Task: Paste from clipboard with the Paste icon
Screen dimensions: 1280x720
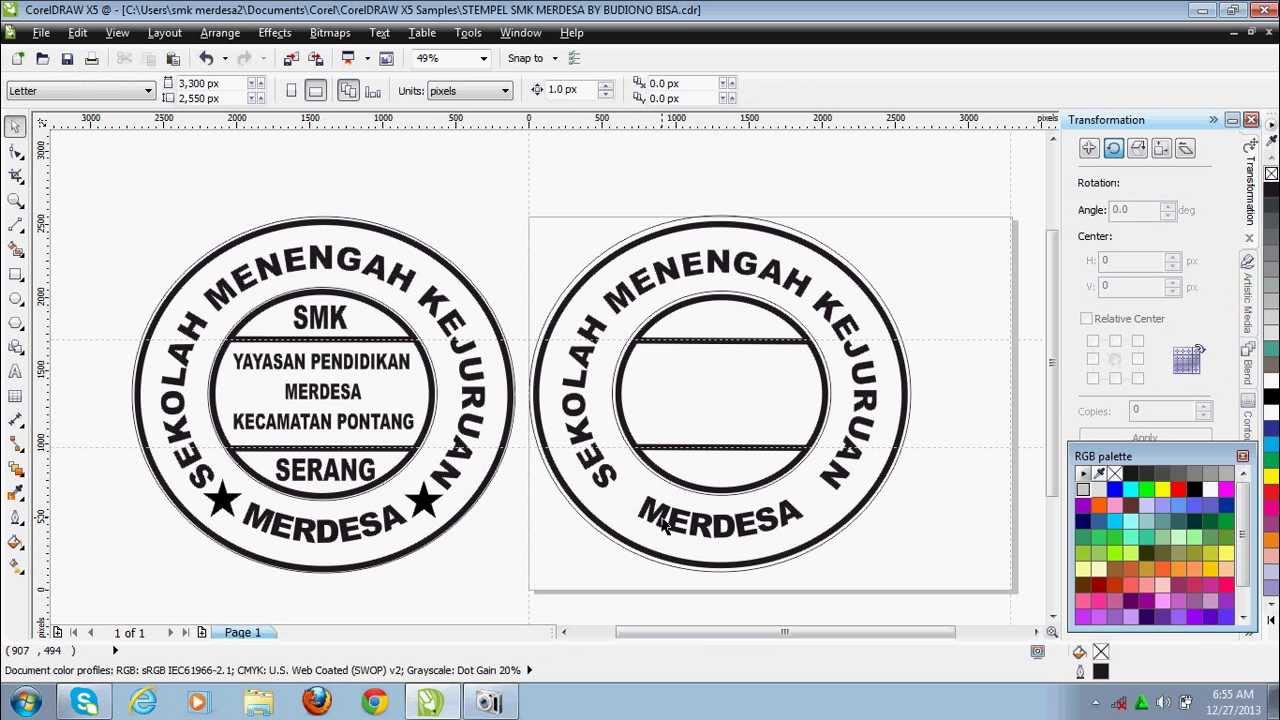Action: click(x=172, y=58)
